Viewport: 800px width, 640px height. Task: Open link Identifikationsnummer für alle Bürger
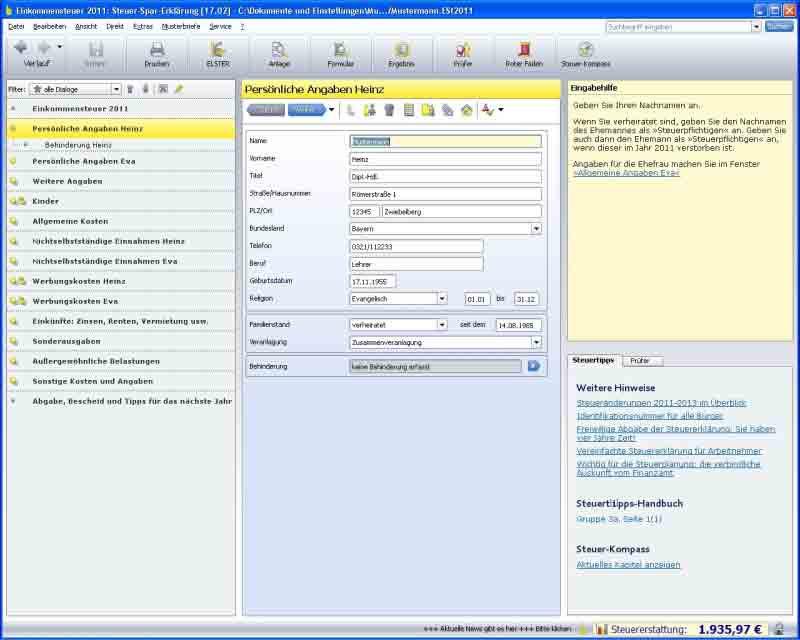(x=649, y=416)
